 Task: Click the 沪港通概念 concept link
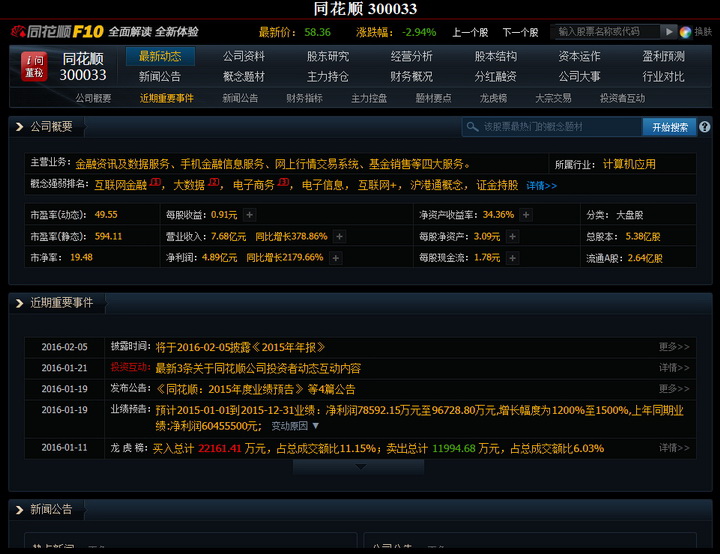click(x=437, y=185)
